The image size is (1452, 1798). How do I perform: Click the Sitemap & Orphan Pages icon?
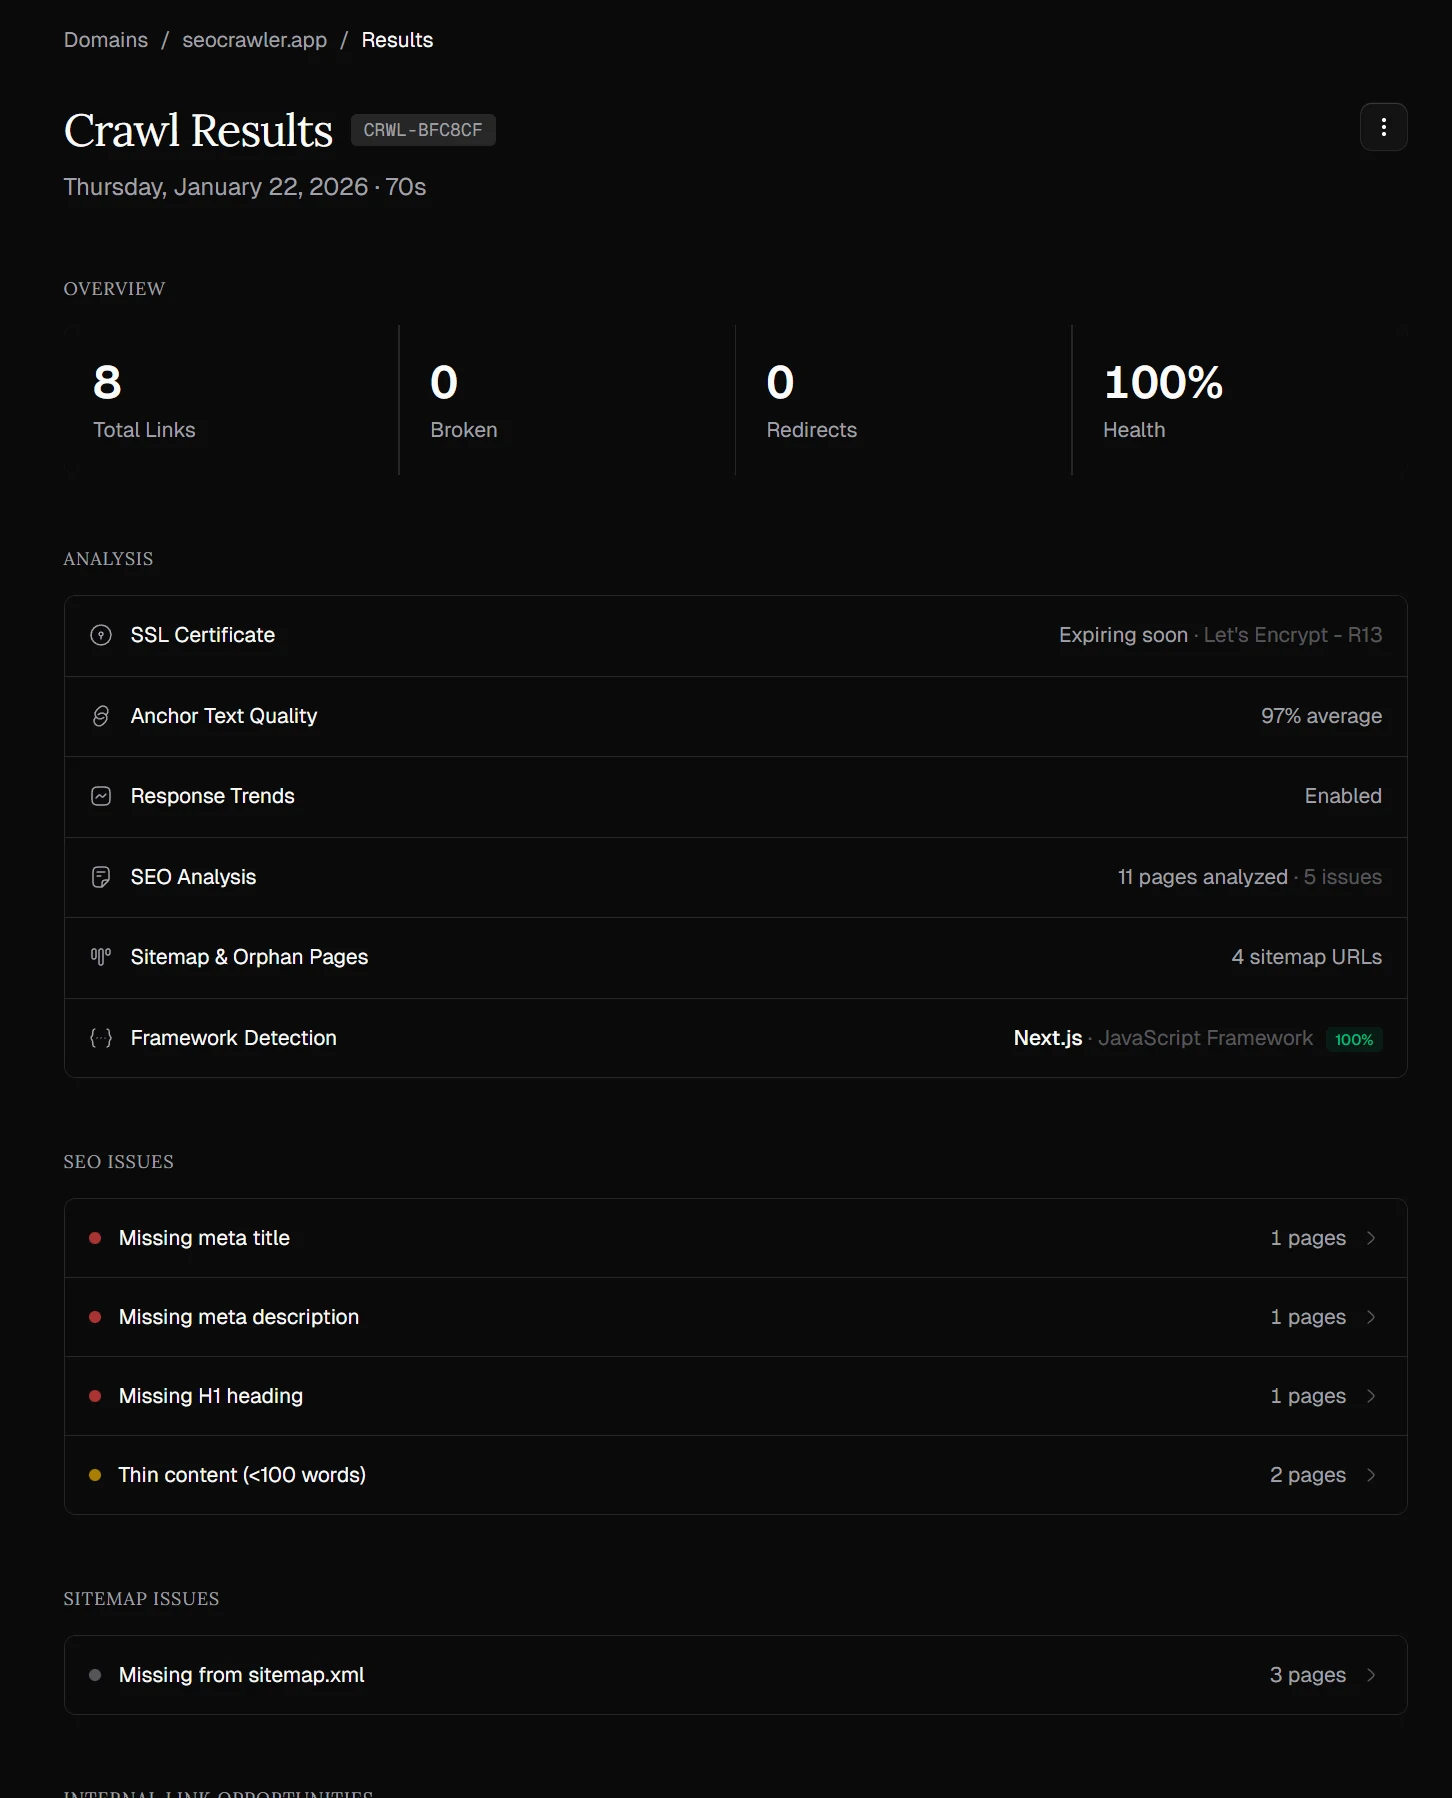pos(101,957)
